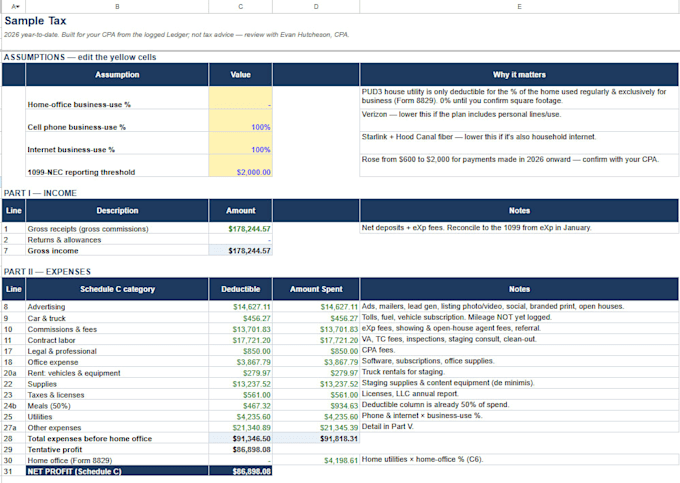The width and height of the screenshot is (680, 483).
Task: Select Commissions & fees deductible $13,701.83
Action: coord(241,329)
